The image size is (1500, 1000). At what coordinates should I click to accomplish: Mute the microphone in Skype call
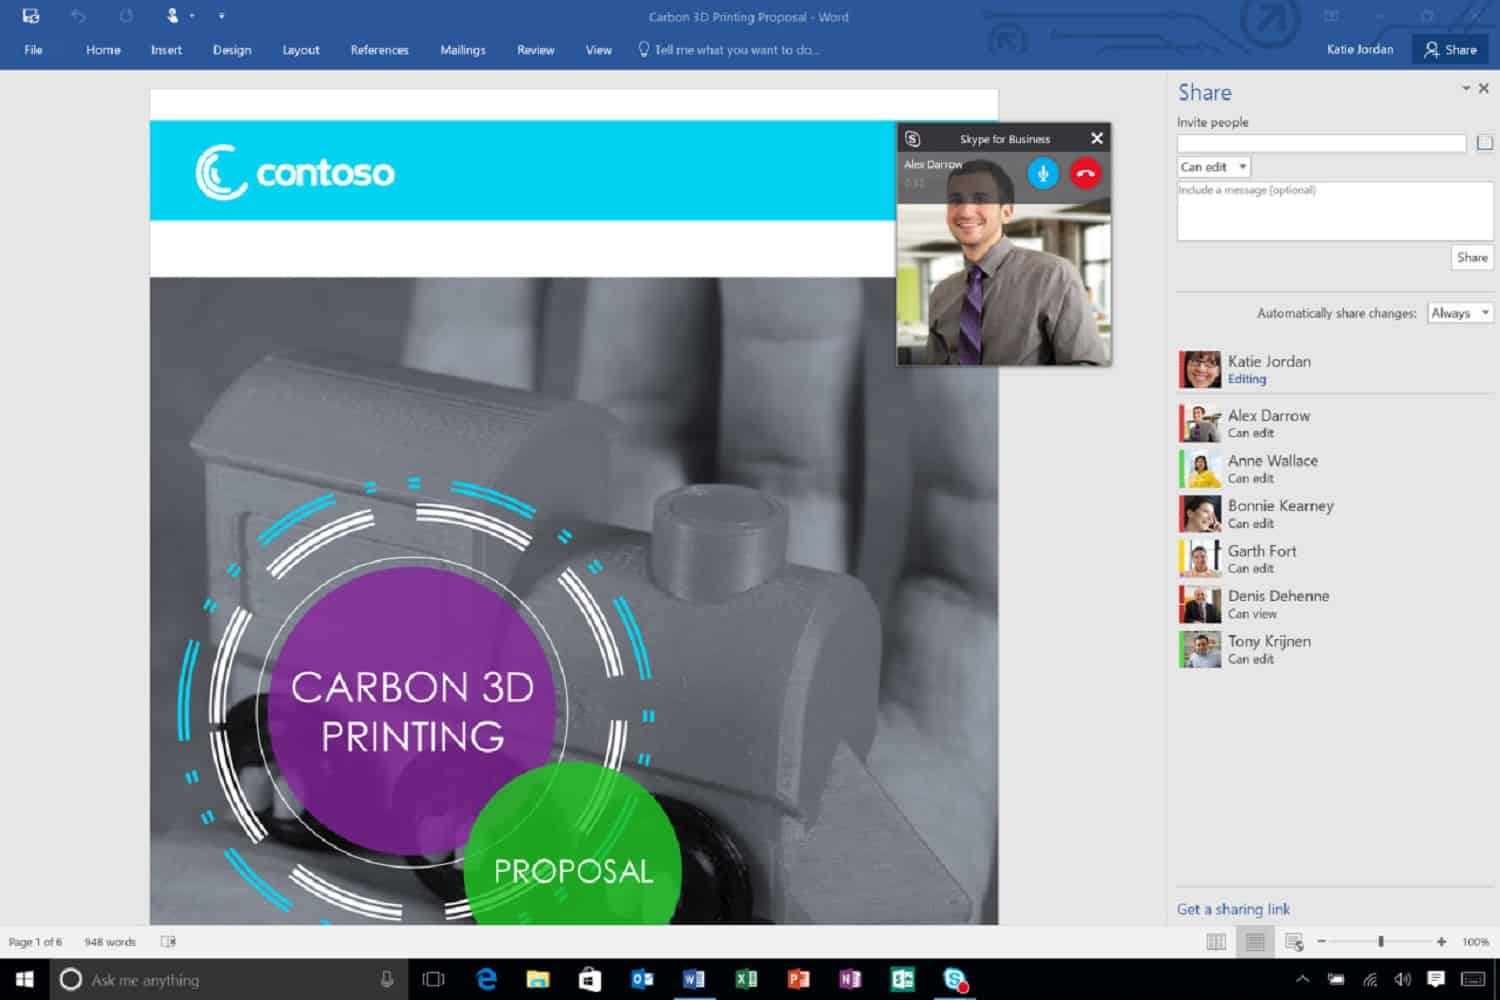[1042, 173]
